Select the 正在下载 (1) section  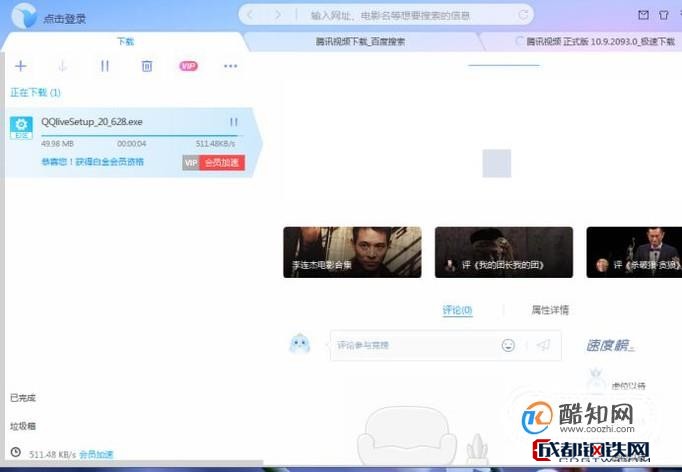[x=36, y=92]
